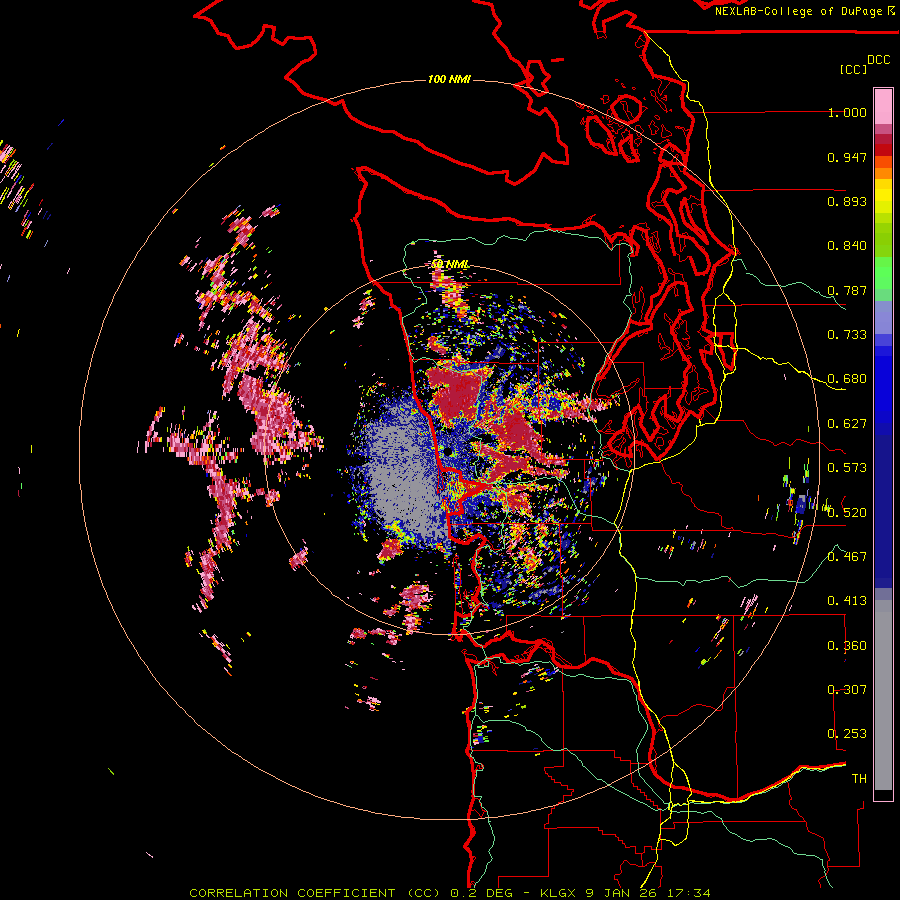Click the 0.360 scale value
Viewport: 900px width, 900px height.
click(847, 646)
